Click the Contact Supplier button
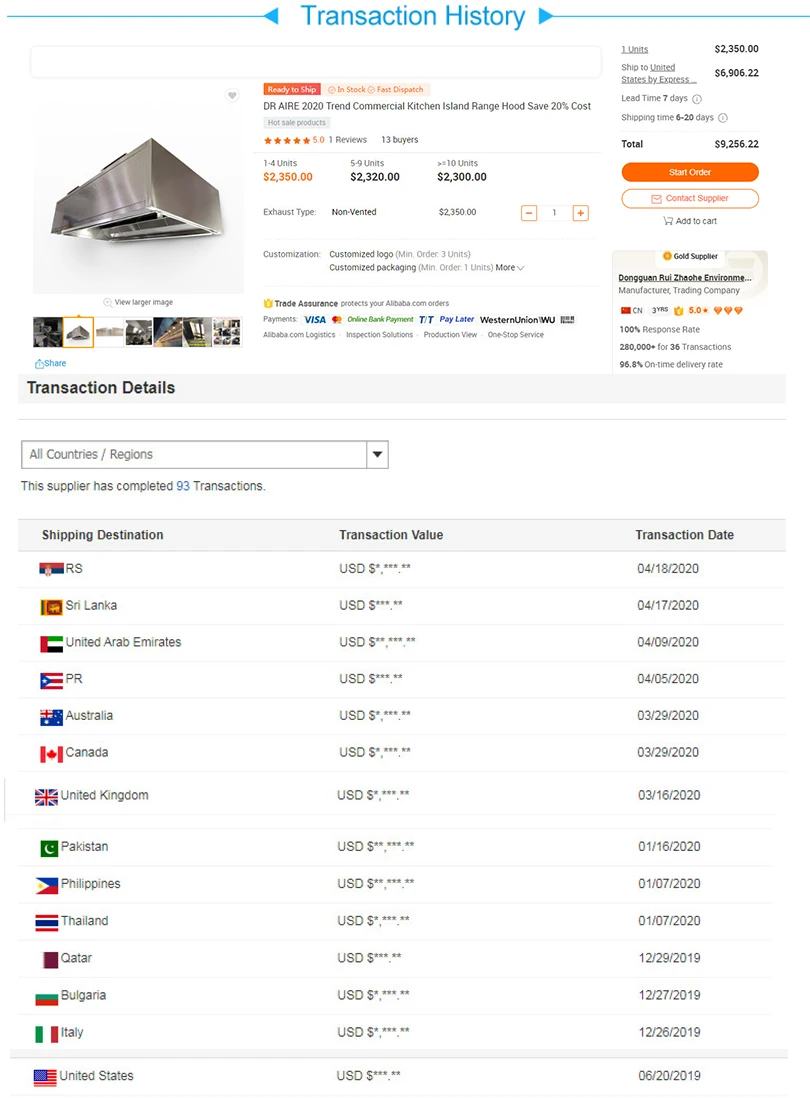The image size is (810, 1098). pyautogui.click(x=689, y=198)
